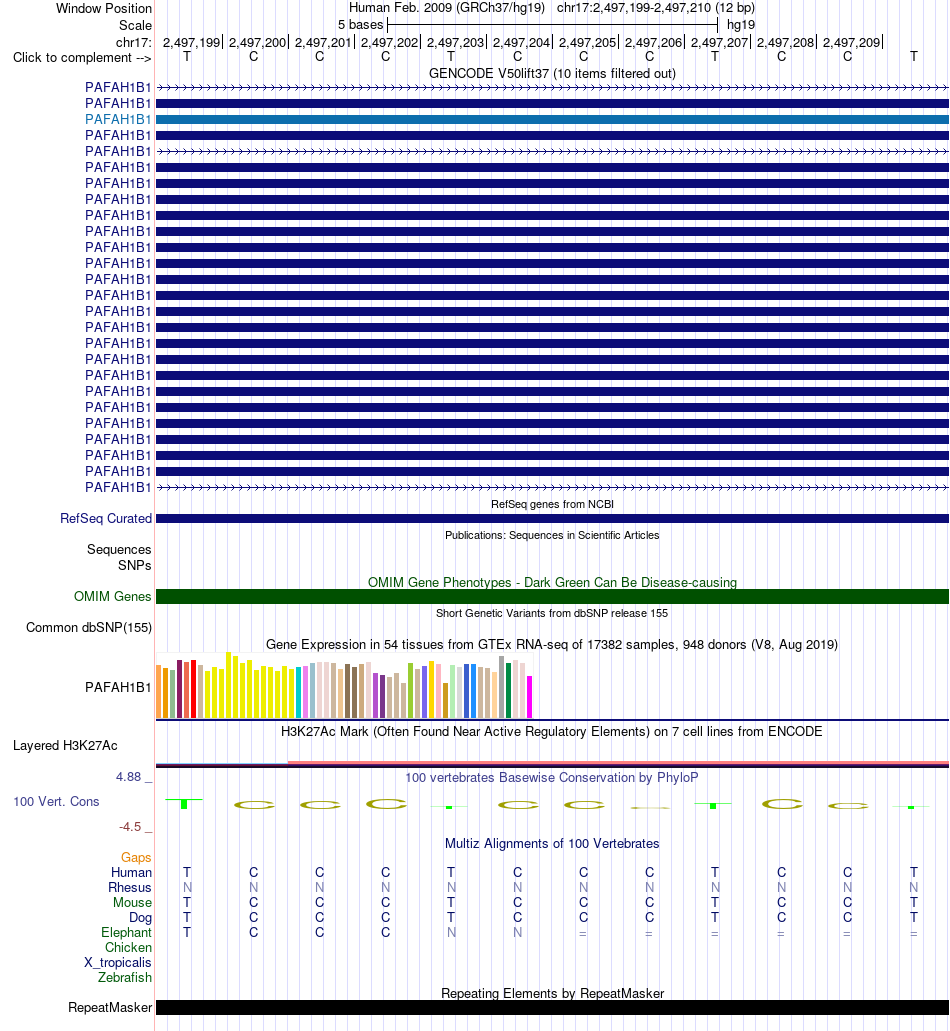
Task: Open the 'H3K27Ac Mark' ENCODE track title
Action: pyautogui.click(x=552, y=732)
